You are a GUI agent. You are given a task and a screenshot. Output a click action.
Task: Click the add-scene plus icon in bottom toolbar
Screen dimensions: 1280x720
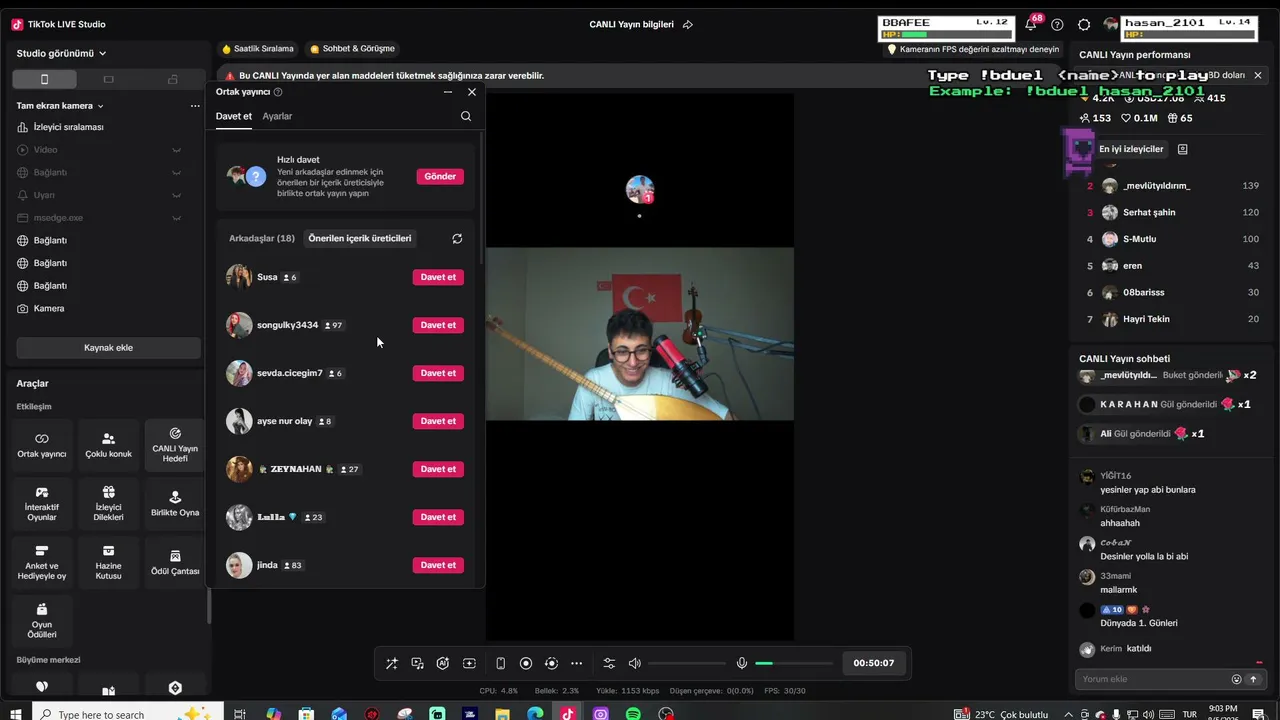(x=469, y=663)
